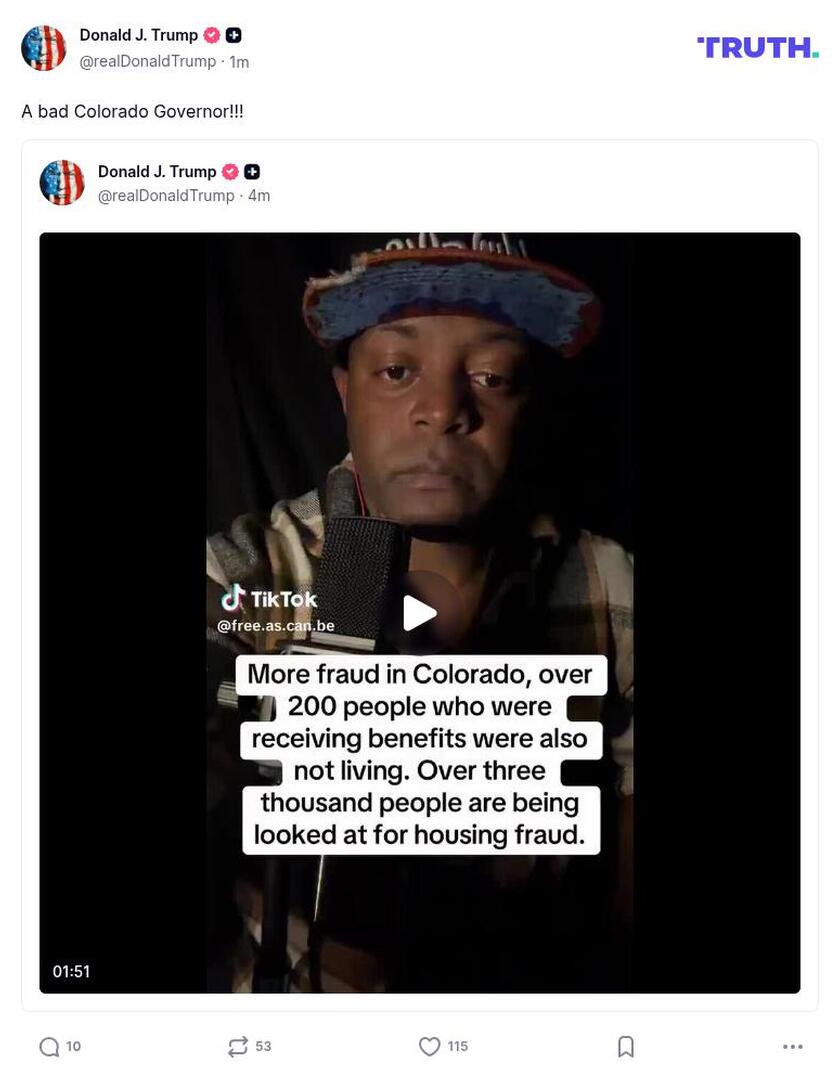Click the quoted post verified badge
This screenshot has height=1083, width=840.
pos(230,171)
